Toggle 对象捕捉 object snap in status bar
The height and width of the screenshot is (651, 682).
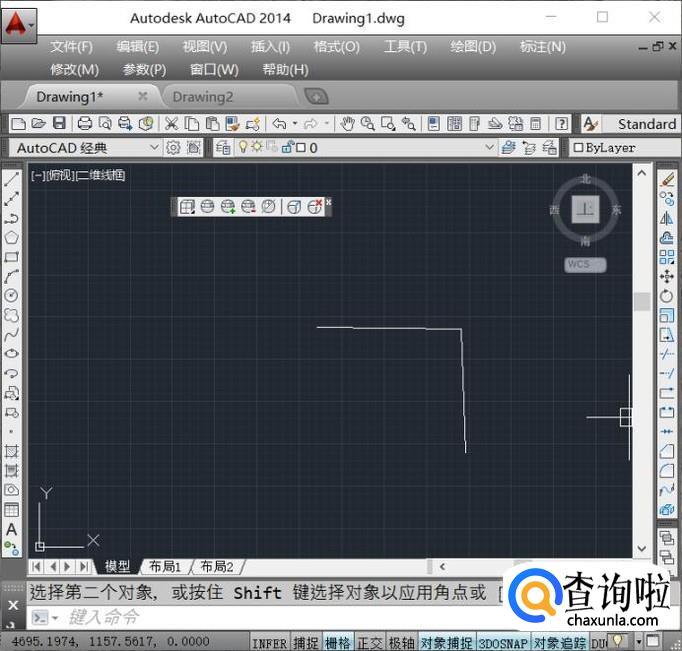[x=446, y=643]
